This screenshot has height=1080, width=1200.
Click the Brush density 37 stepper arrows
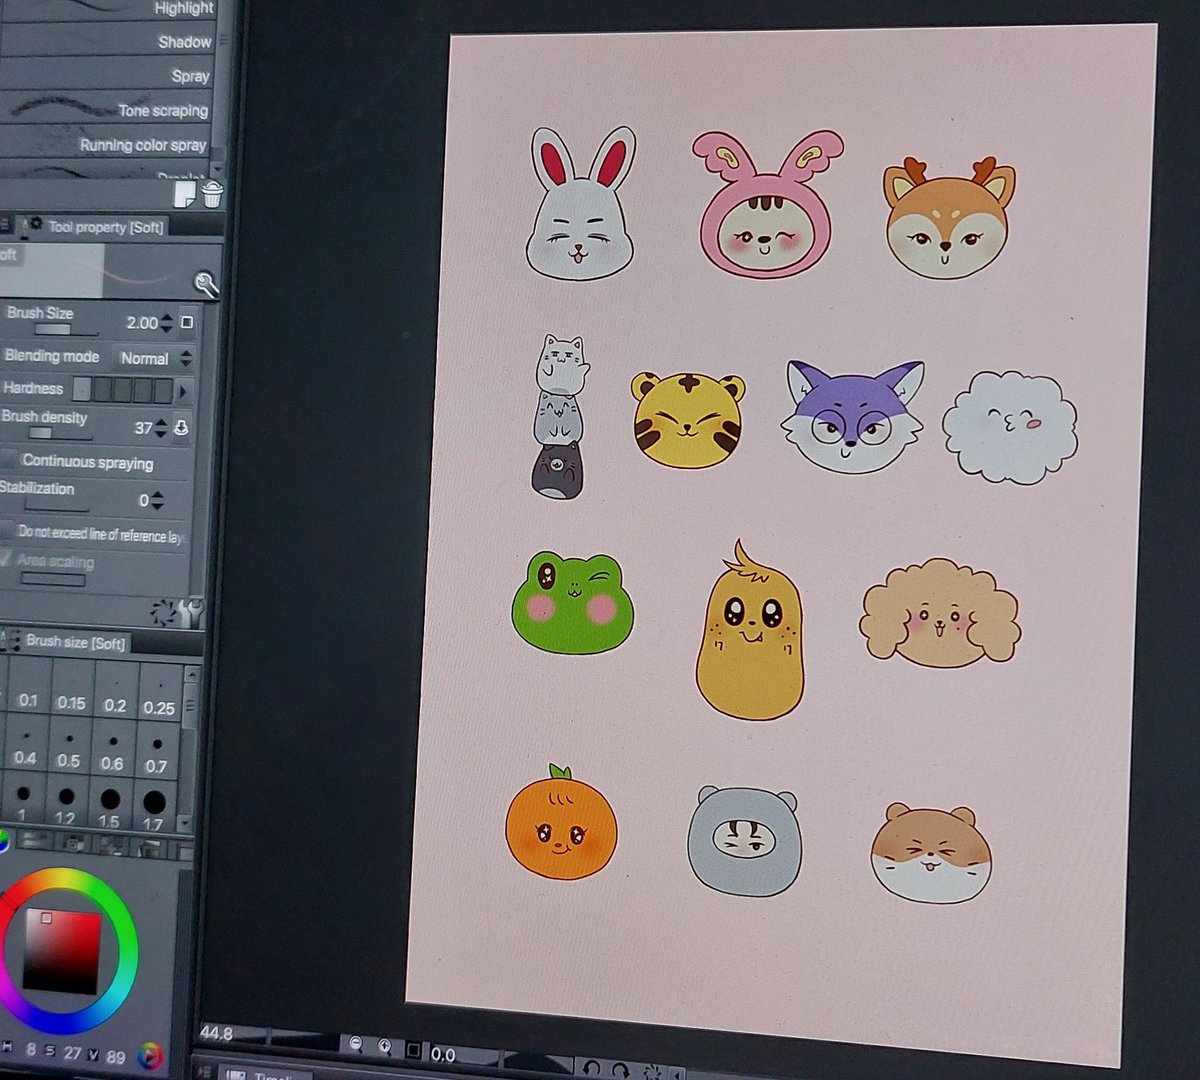click(x=161, y=428)
